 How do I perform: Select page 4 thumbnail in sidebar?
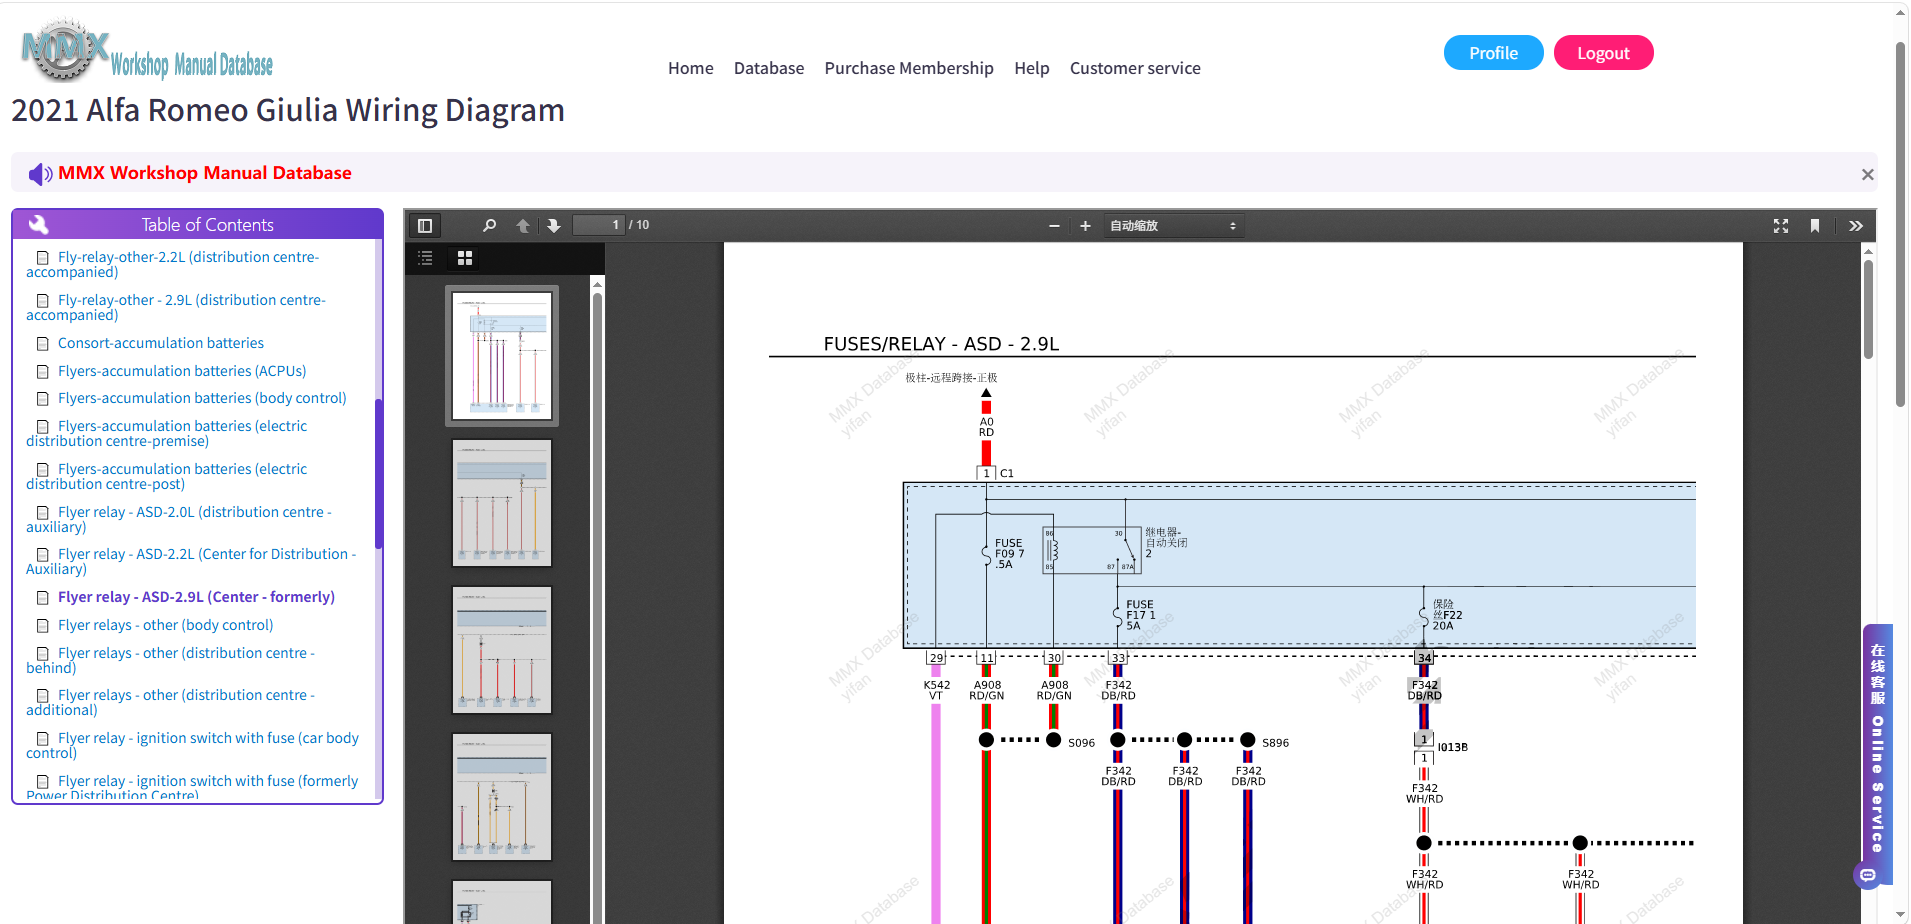(x=502, y=797)
